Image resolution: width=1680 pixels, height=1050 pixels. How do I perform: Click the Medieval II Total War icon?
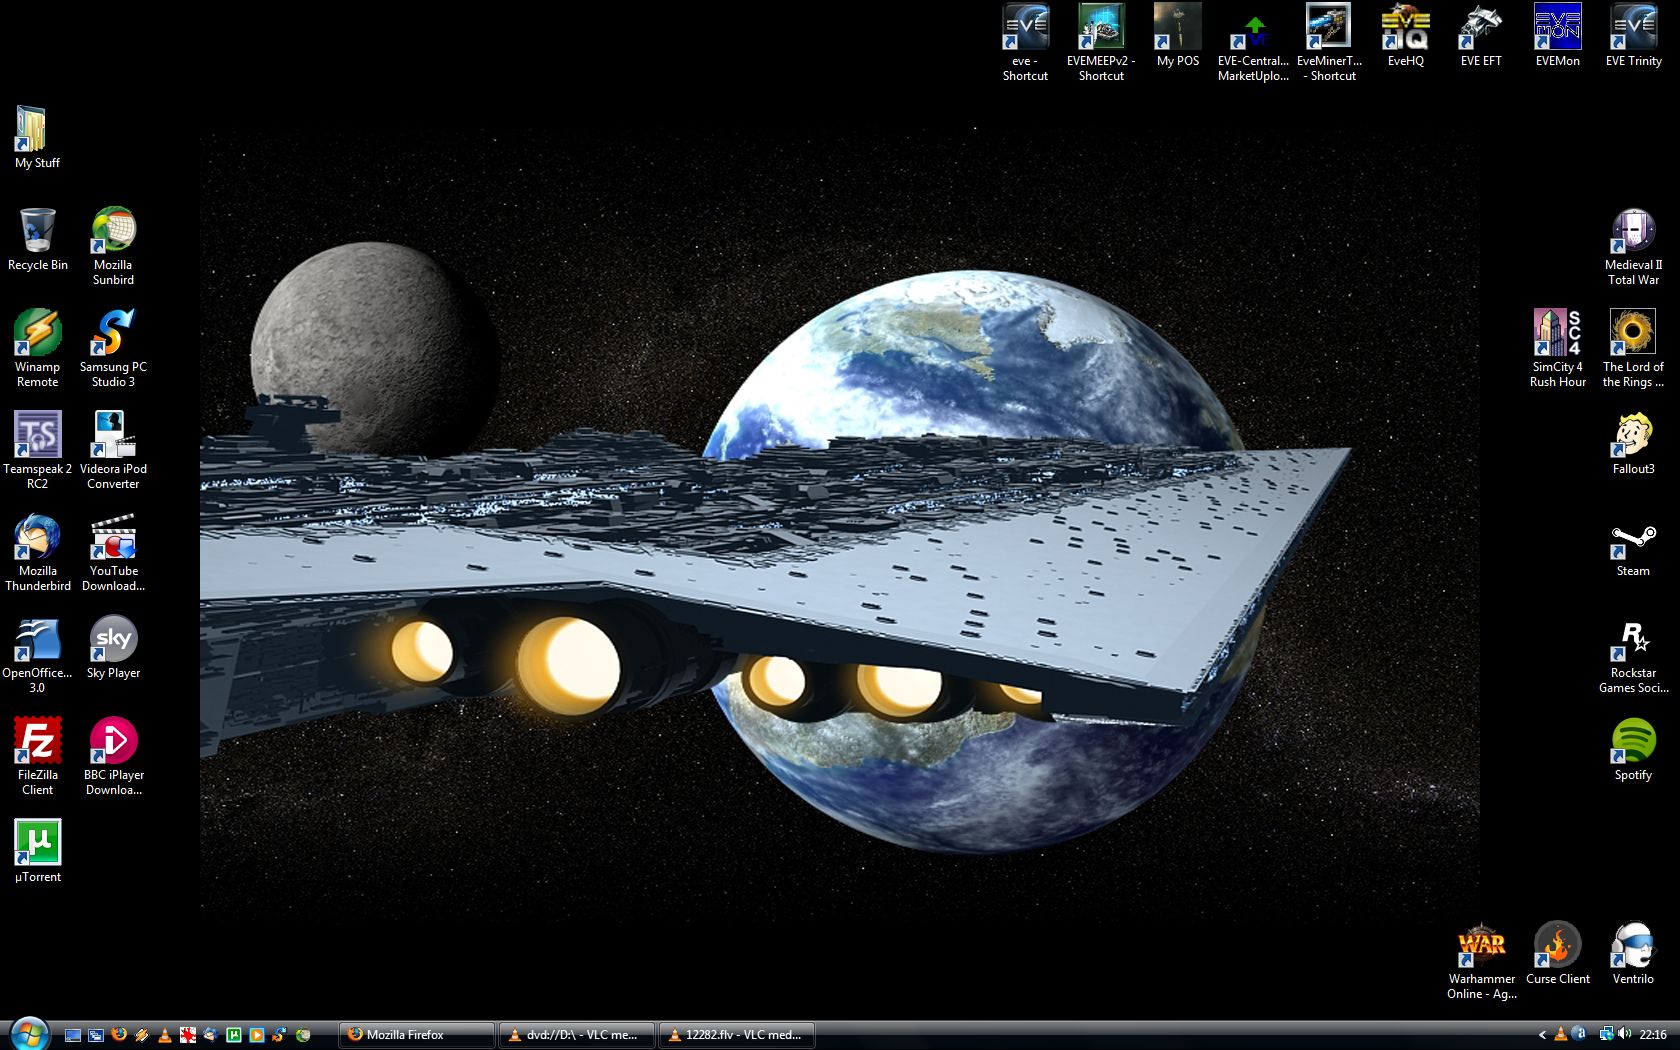coord(1633,235)
